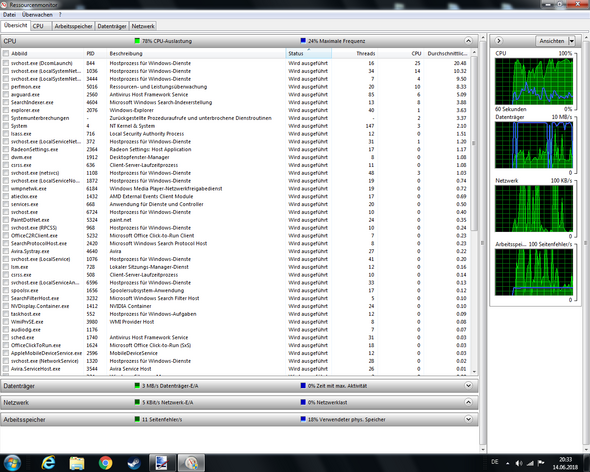Screen dimensions: 590x472
Task: Switch to the Arbeitsspeicher tab
Action: click(73, 26)
